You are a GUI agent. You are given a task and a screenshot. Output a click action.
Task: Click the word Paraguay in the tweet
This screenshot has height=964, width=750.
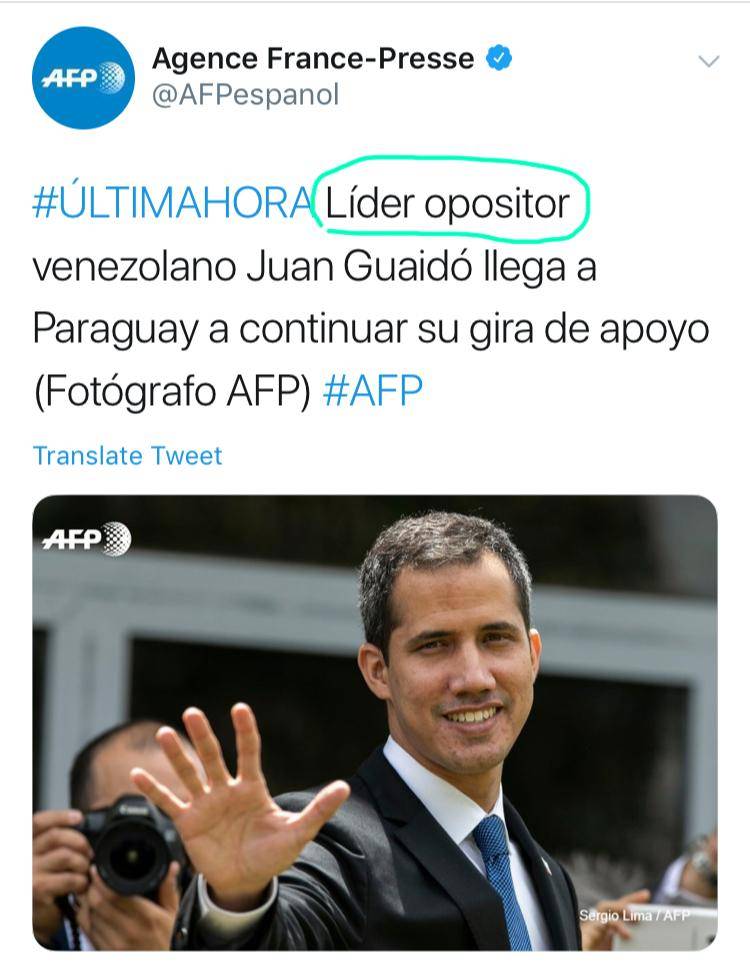116,330
